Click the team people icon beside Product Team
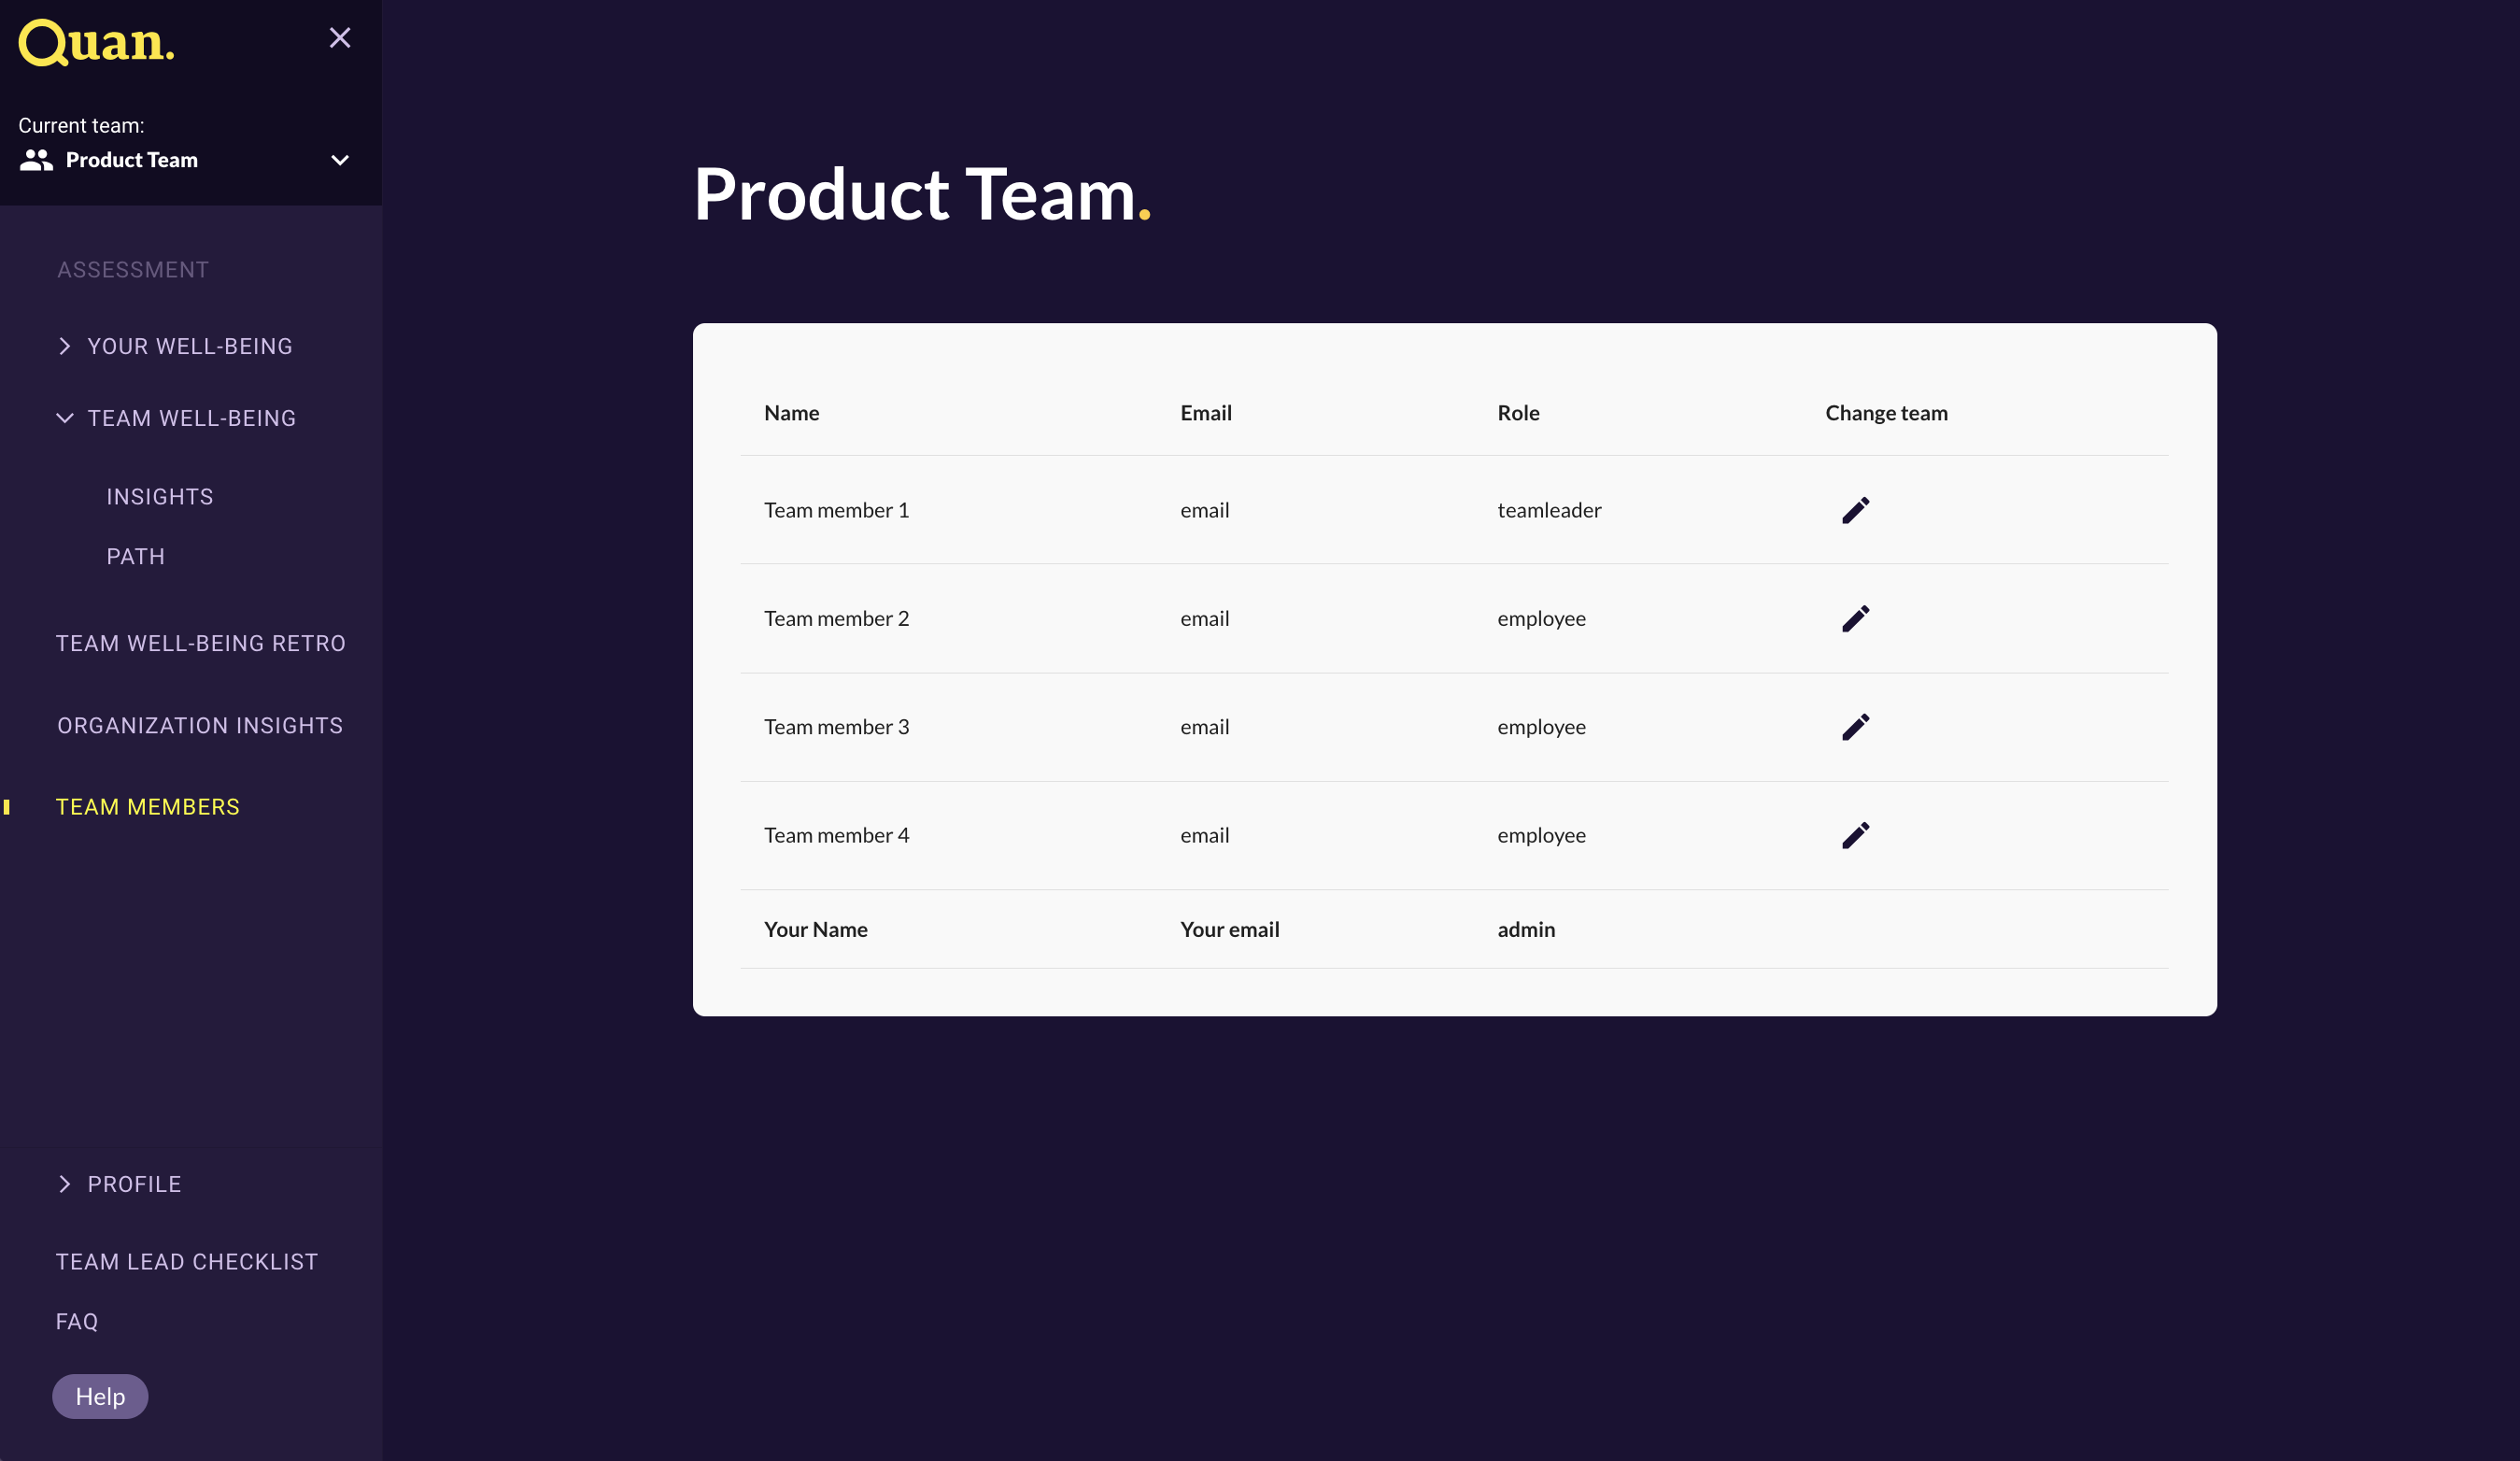Screen dimensions: 2520x1461 click(x=36, y=160)
